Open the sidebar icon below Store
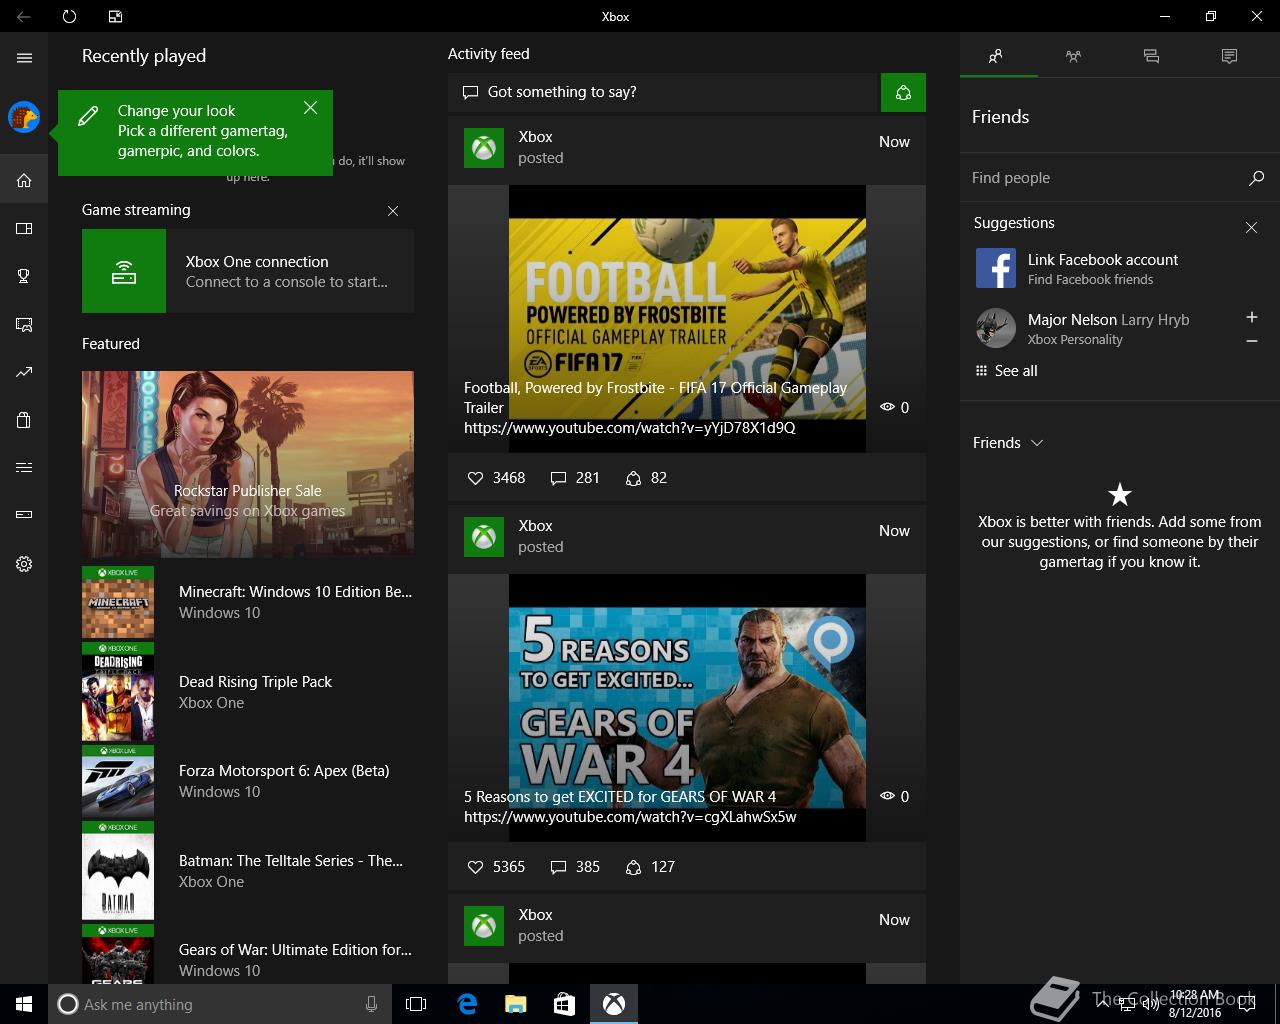This screenshot has height=1024, width=1280. [x=24, y=467]
